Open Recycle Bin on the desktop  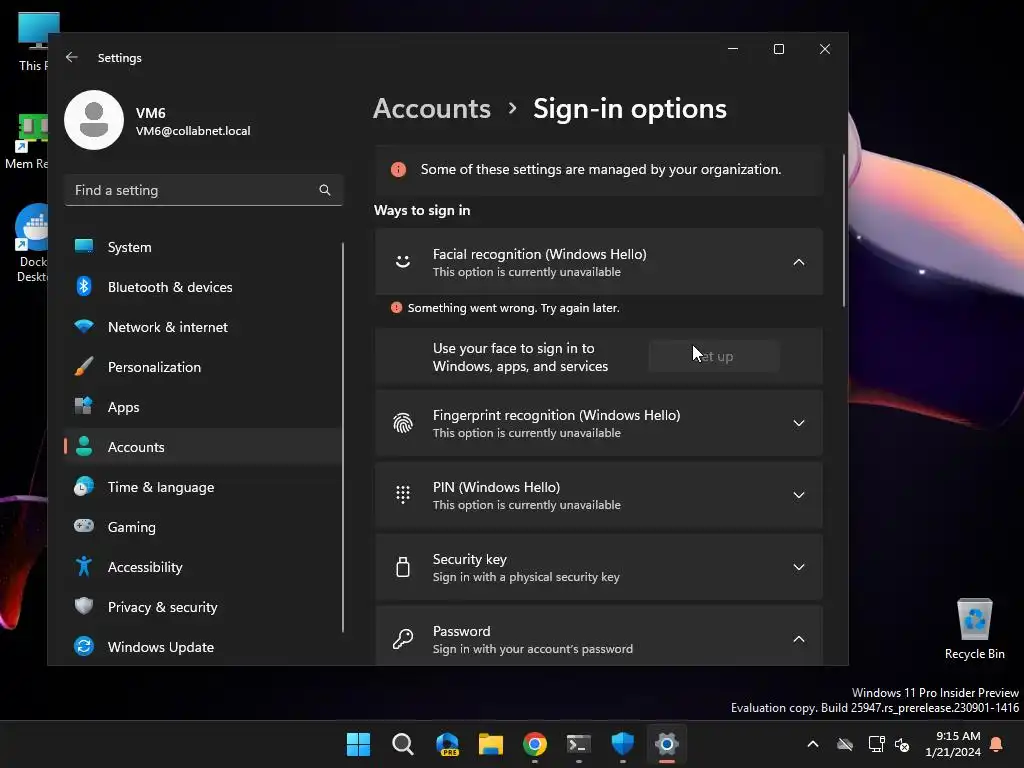(x=974, y=629)
